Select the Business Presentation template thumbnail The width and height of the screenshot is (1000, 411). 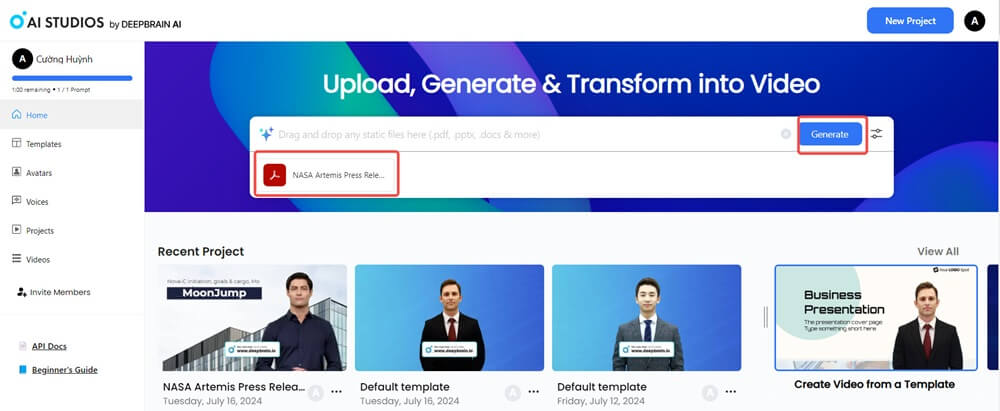point(876,318)
